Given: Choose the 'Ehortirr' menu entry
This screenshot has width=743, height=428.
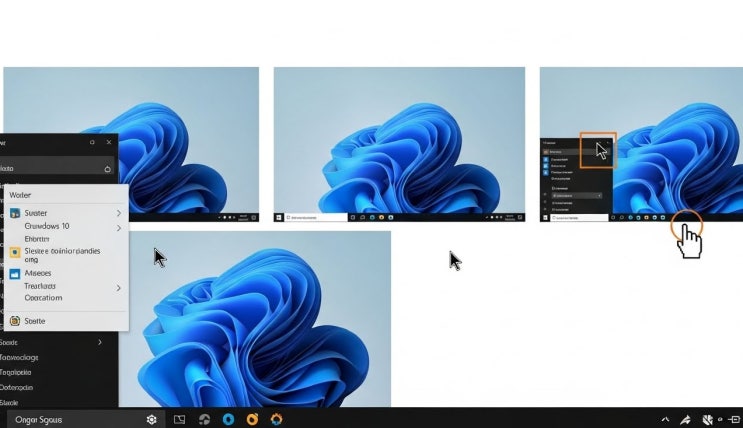Looking at the screenshot, I should (x=65, y=239).
